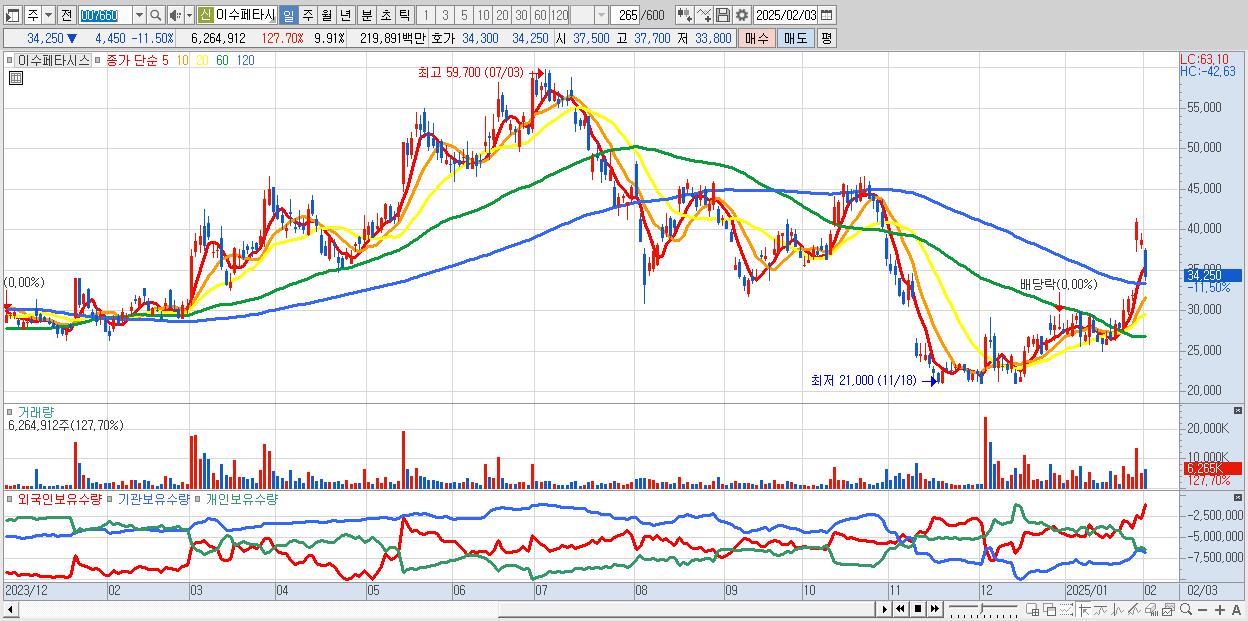Click the play button in chart replay
The width and height of the screenshot is (1248, 621).
[885, 609]
